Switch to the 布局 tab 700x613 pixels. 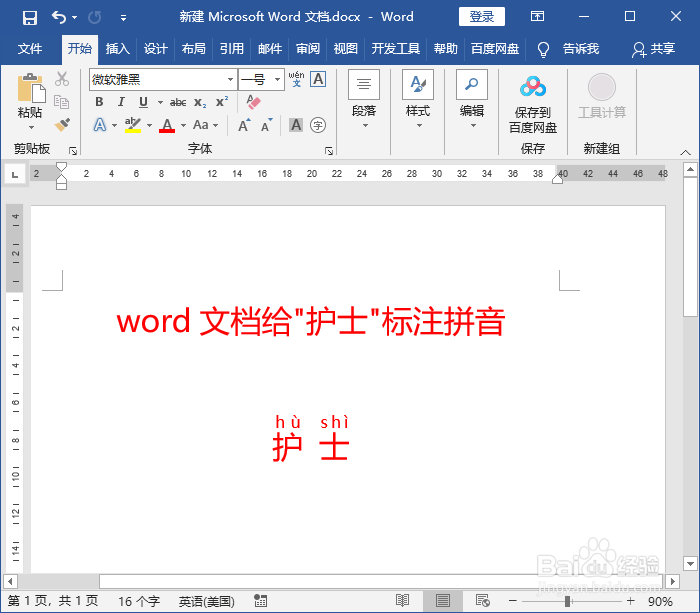(x=193, y=49)
